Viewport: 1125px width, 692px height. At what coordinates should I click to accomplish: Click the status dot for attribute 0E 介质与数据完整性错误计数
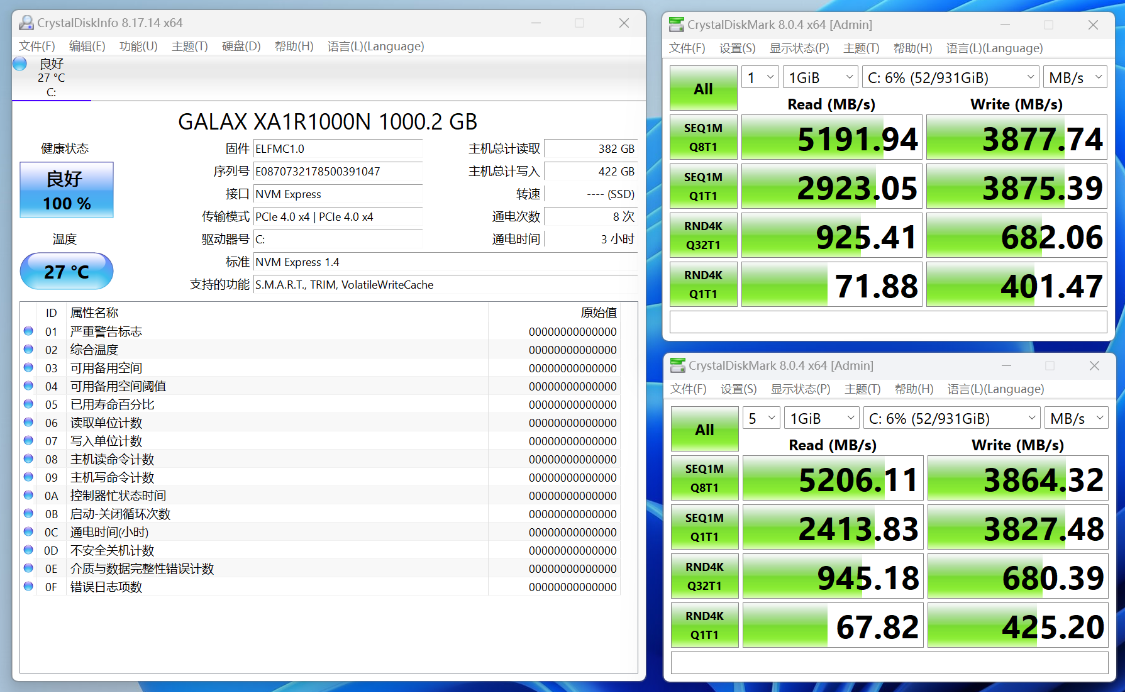(x=29, y=568)
